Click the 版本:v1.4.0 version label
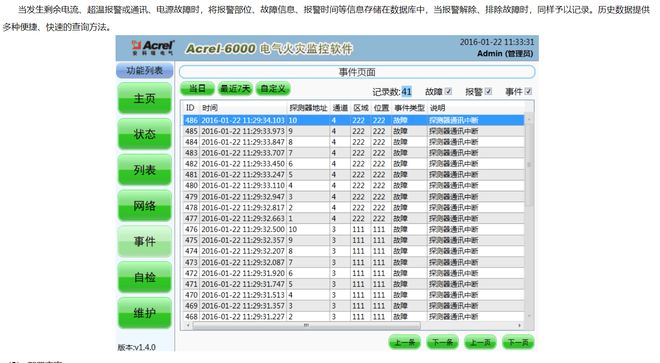This screenshot has height=363, width=660. click(136, 347)
